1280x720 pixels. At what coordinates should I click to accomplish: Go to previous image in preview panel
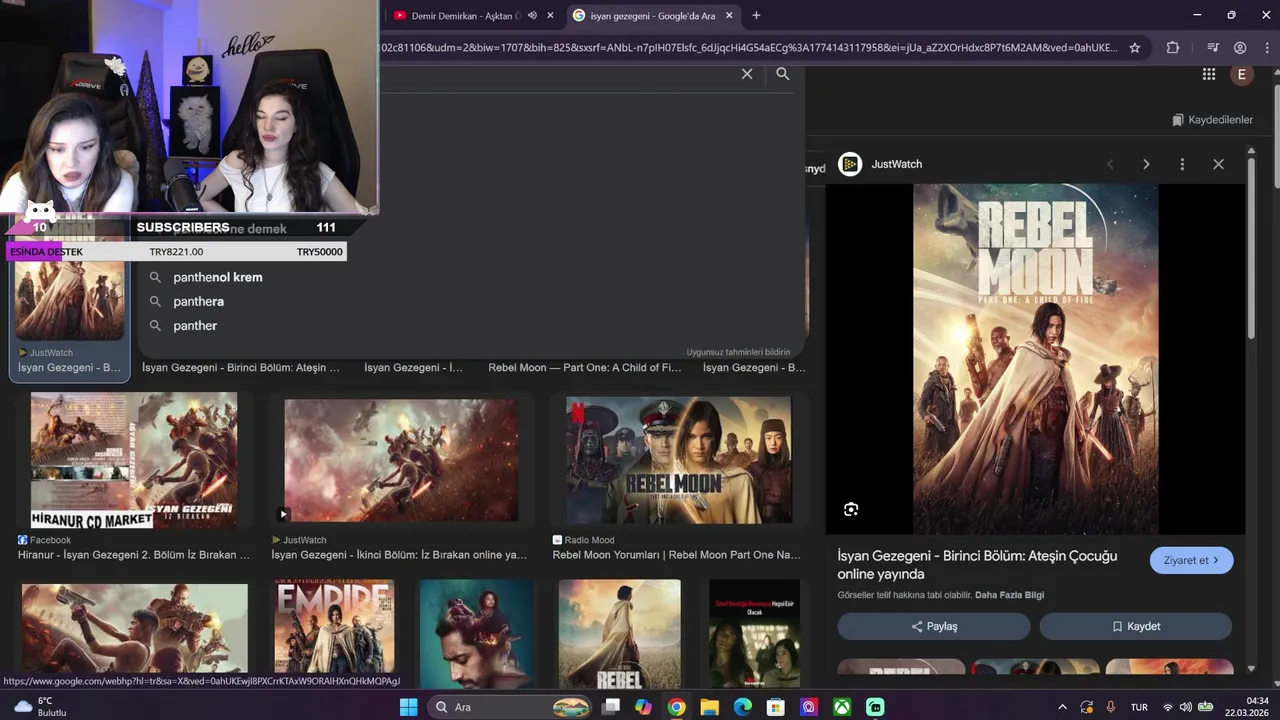click(x=1110, y=164)
